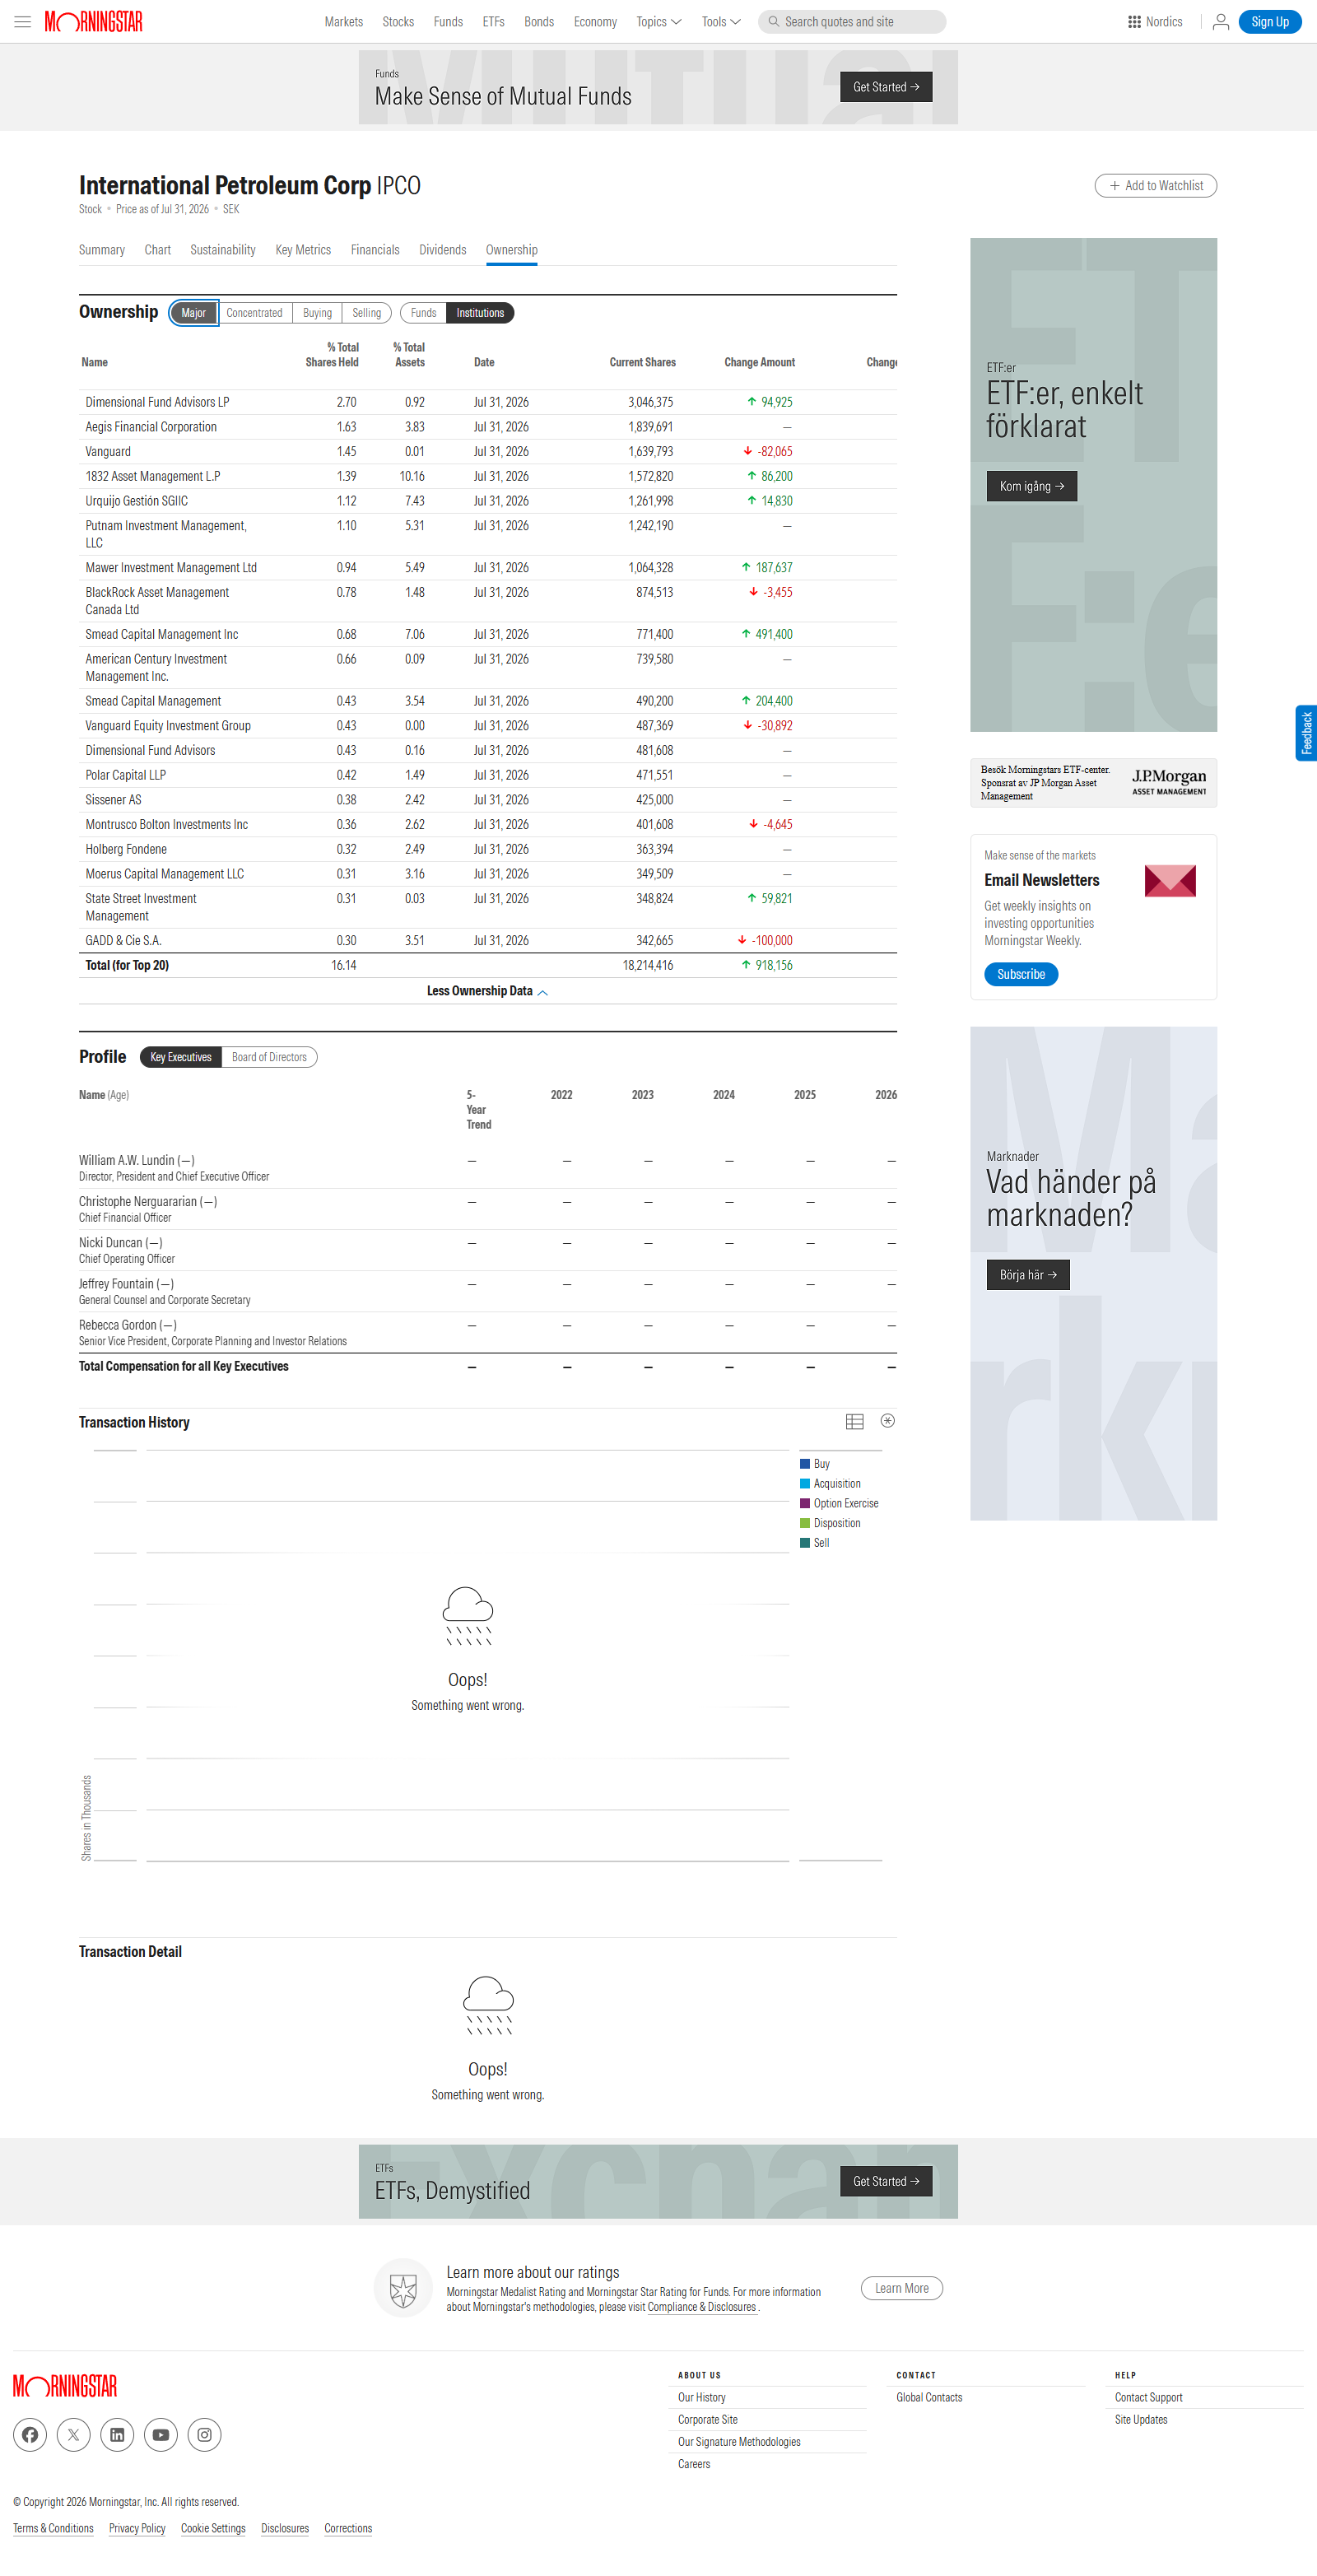Open Economy in top navigation
The height and width of the screenshot is (2576, 1317).
click(x=595, y=22)
